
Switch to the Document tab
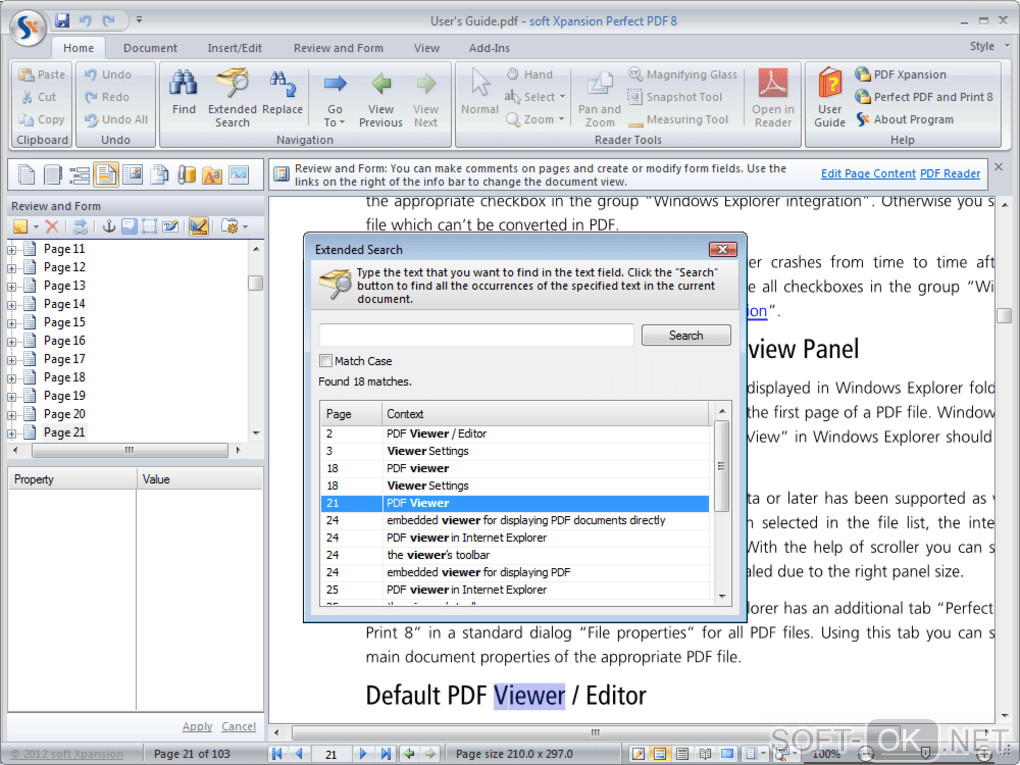coord(150,48)
